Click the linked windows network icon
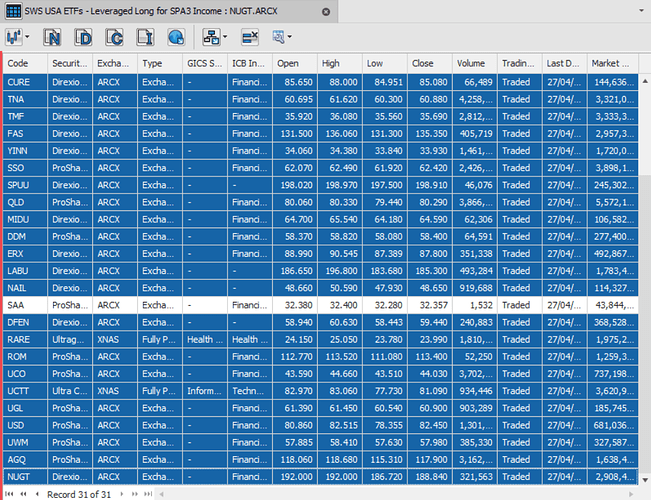 [211, 37]
